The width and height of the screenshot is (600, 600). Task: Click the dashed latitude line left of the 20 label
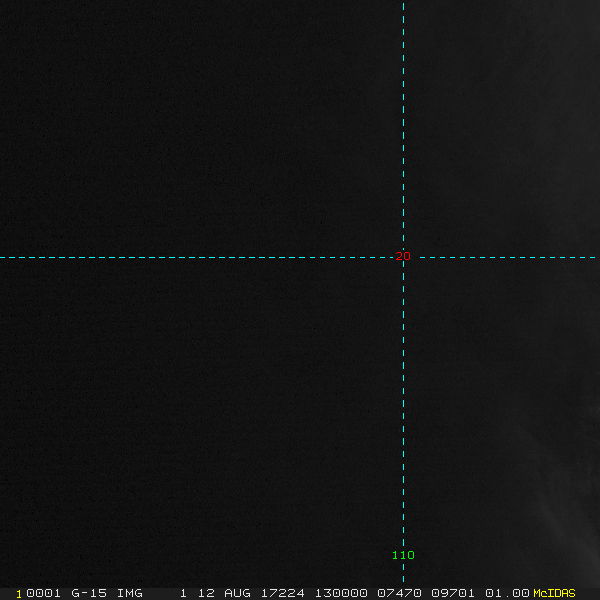200,257
